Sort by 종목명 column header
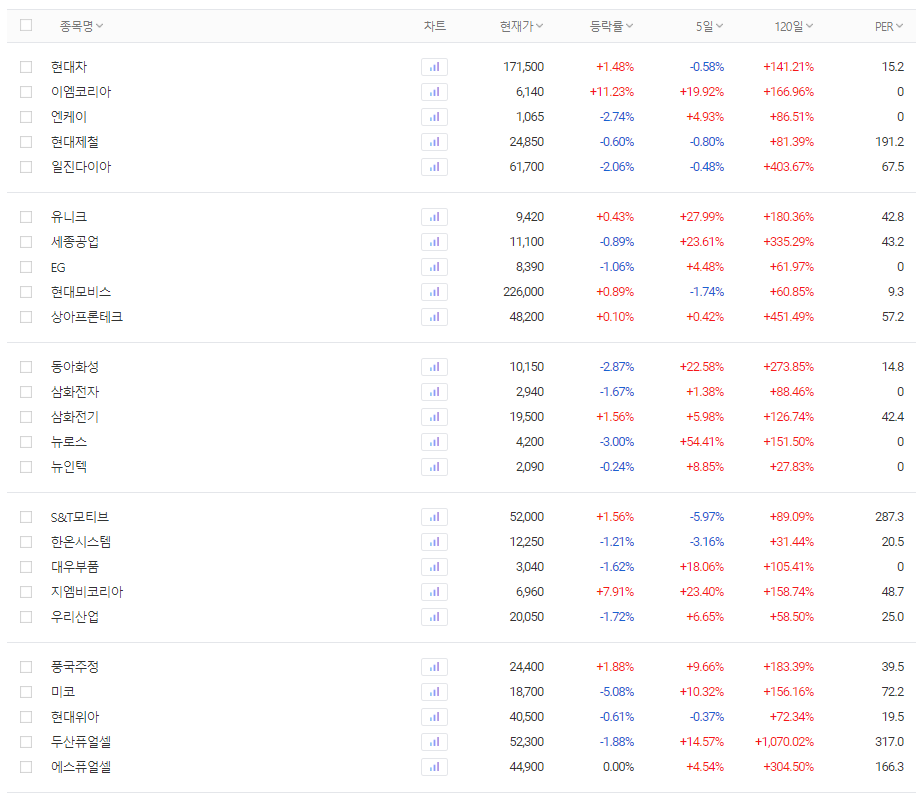916x801 pixels. point(81,26)
